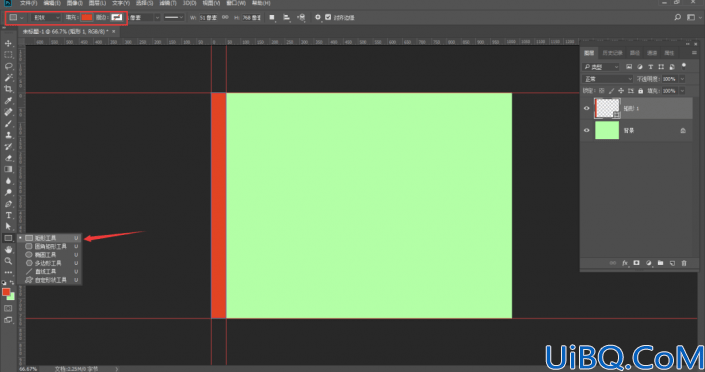705x372 pixels.
Task: Click the shape width input field
Action: [x=208, y=18]
